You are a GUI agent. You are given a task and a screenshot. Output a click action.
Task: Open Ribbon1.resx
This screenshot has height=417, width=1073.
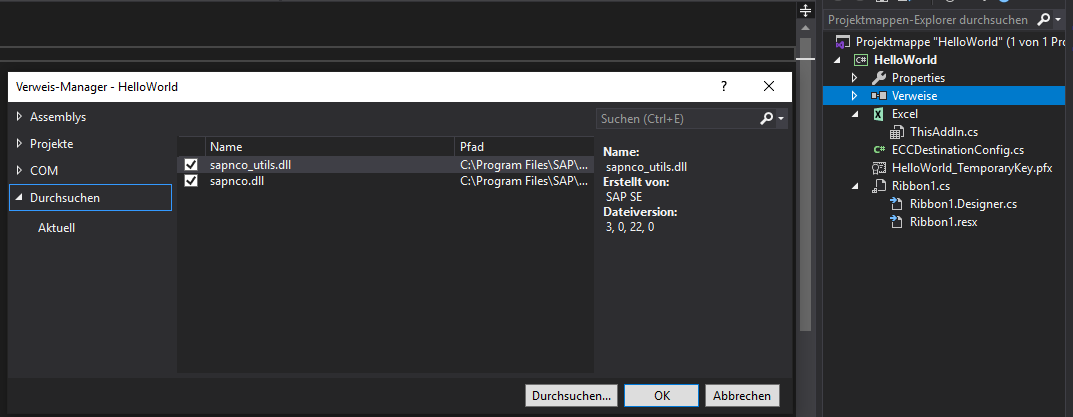click(x=943, y=222)
